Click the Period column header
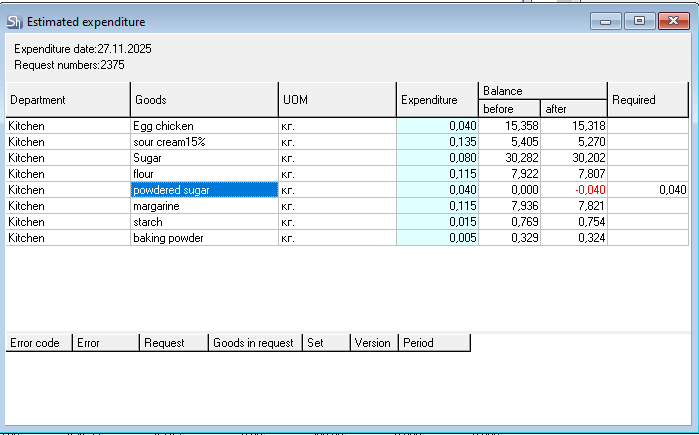 [433, 343]
